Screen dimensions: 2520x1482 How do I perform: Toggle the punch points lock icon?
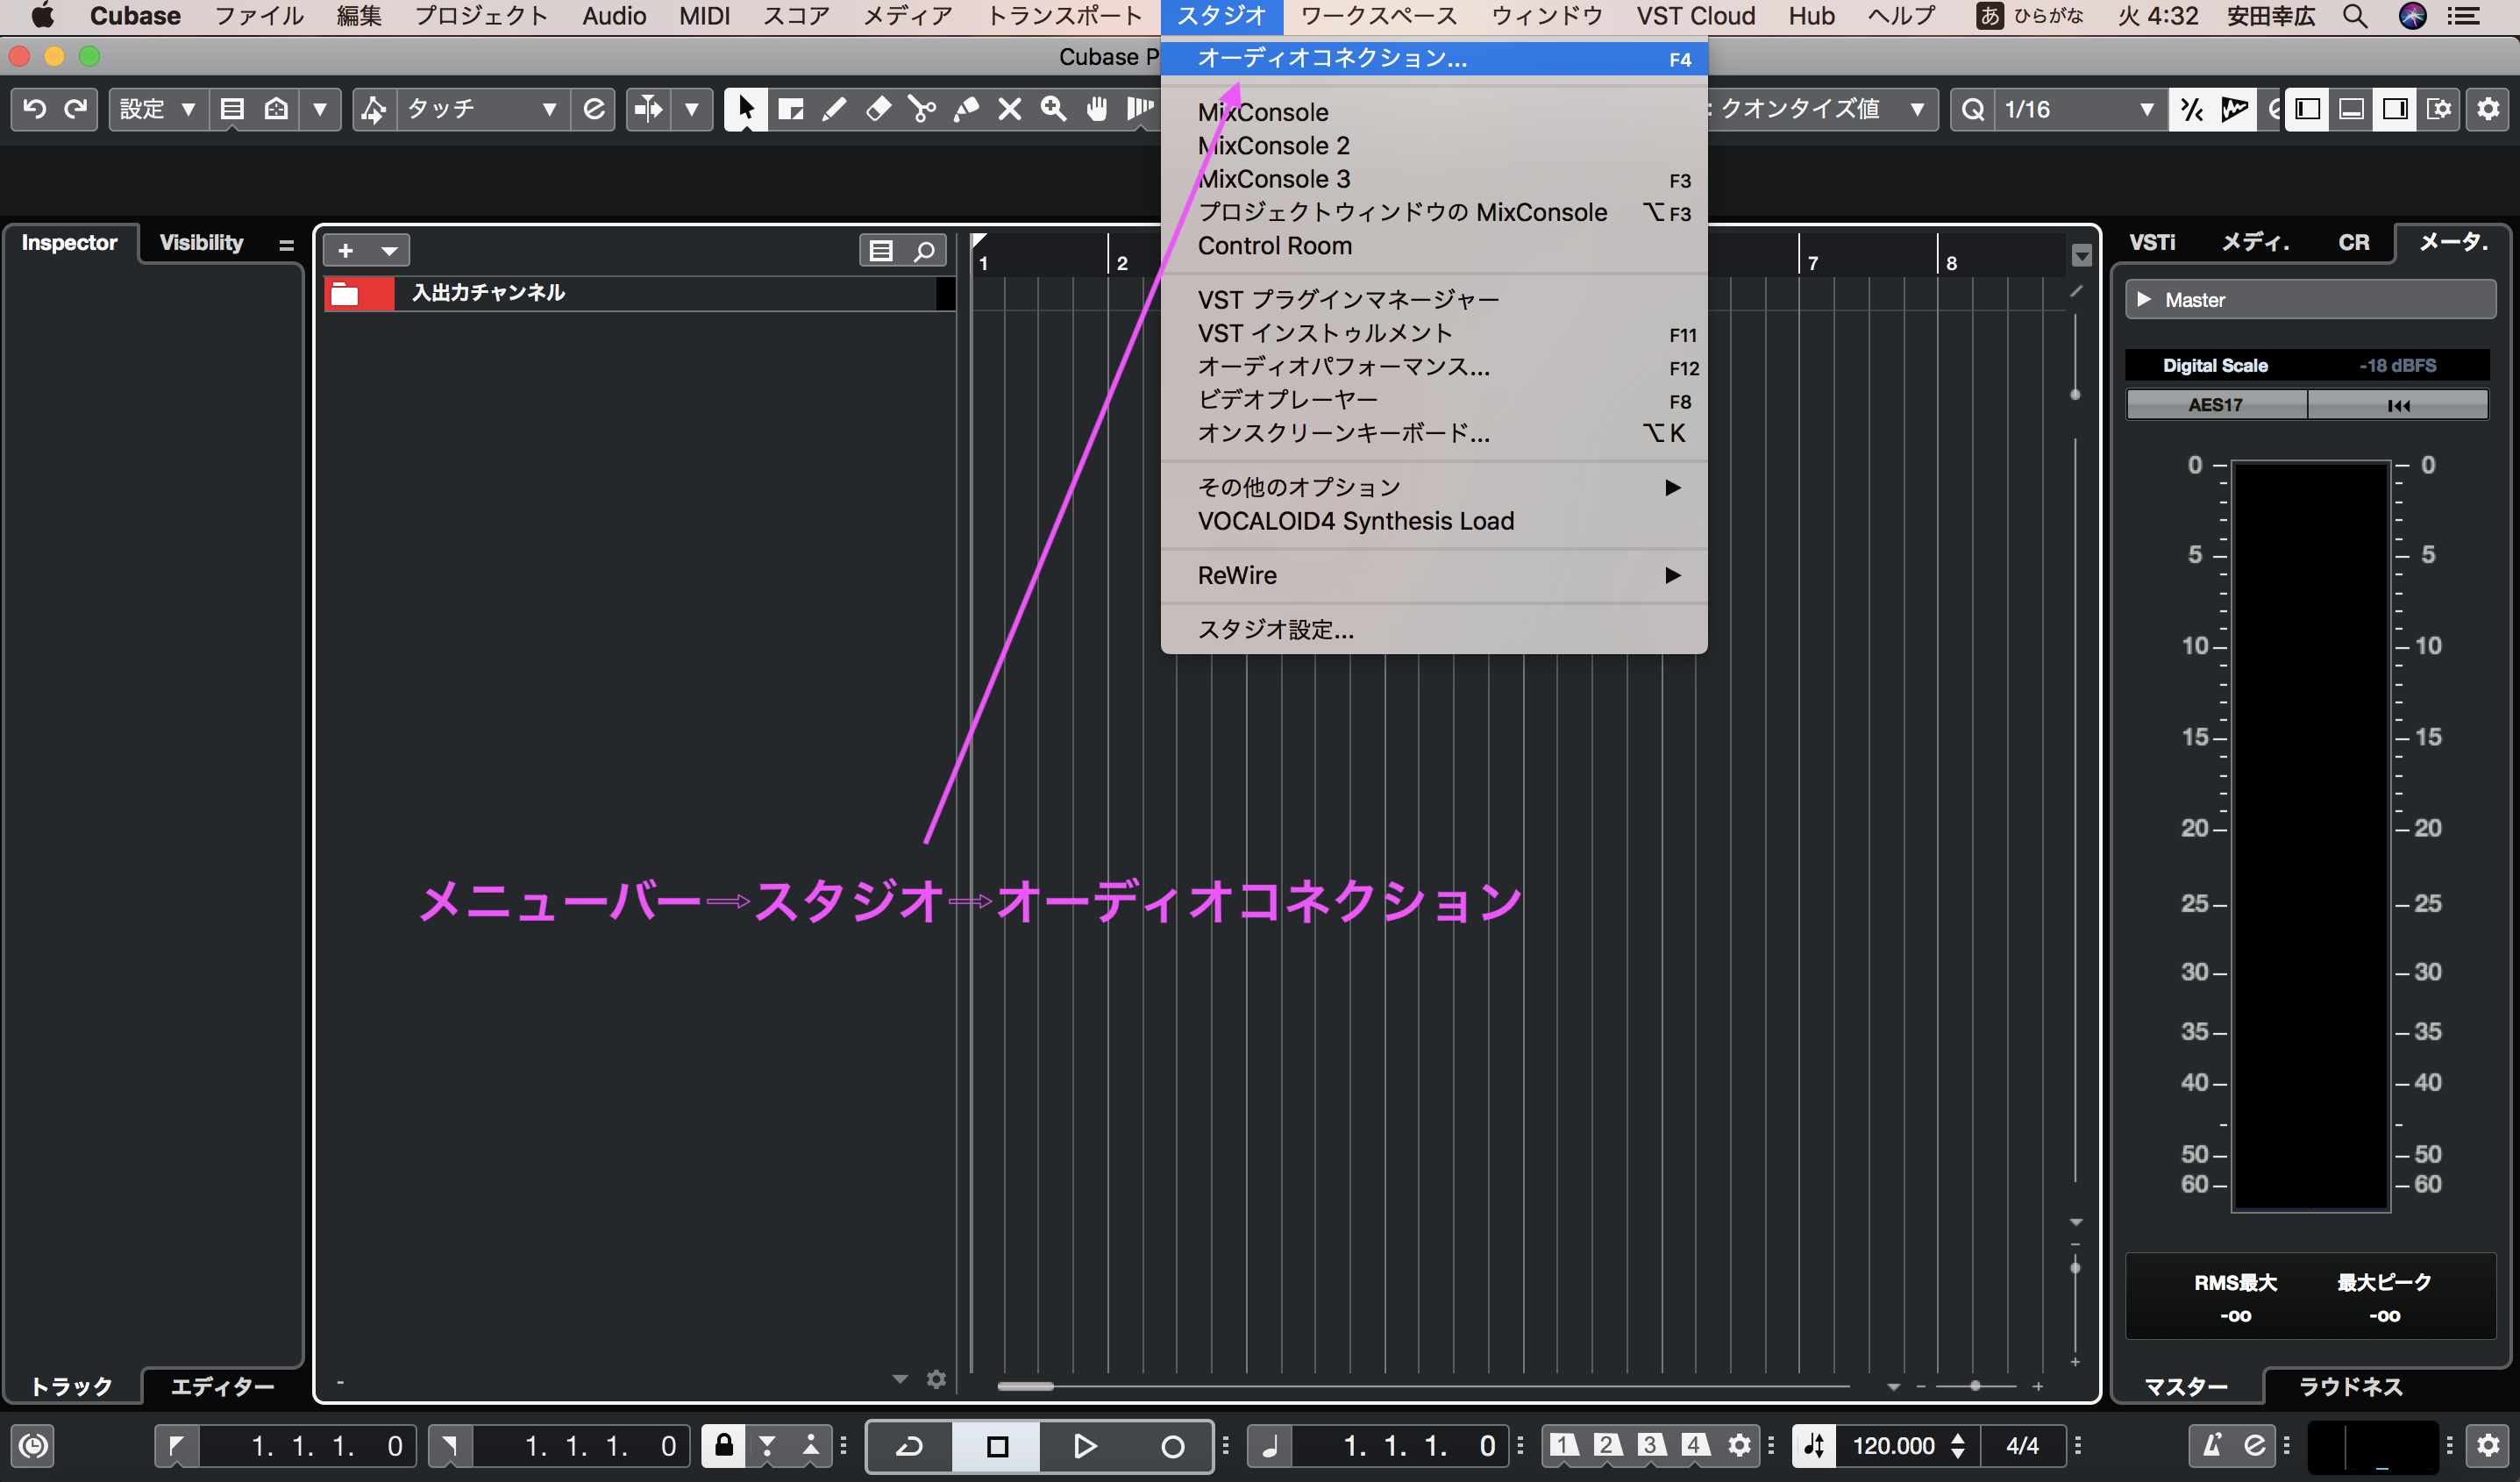[x=723, y=1445]
